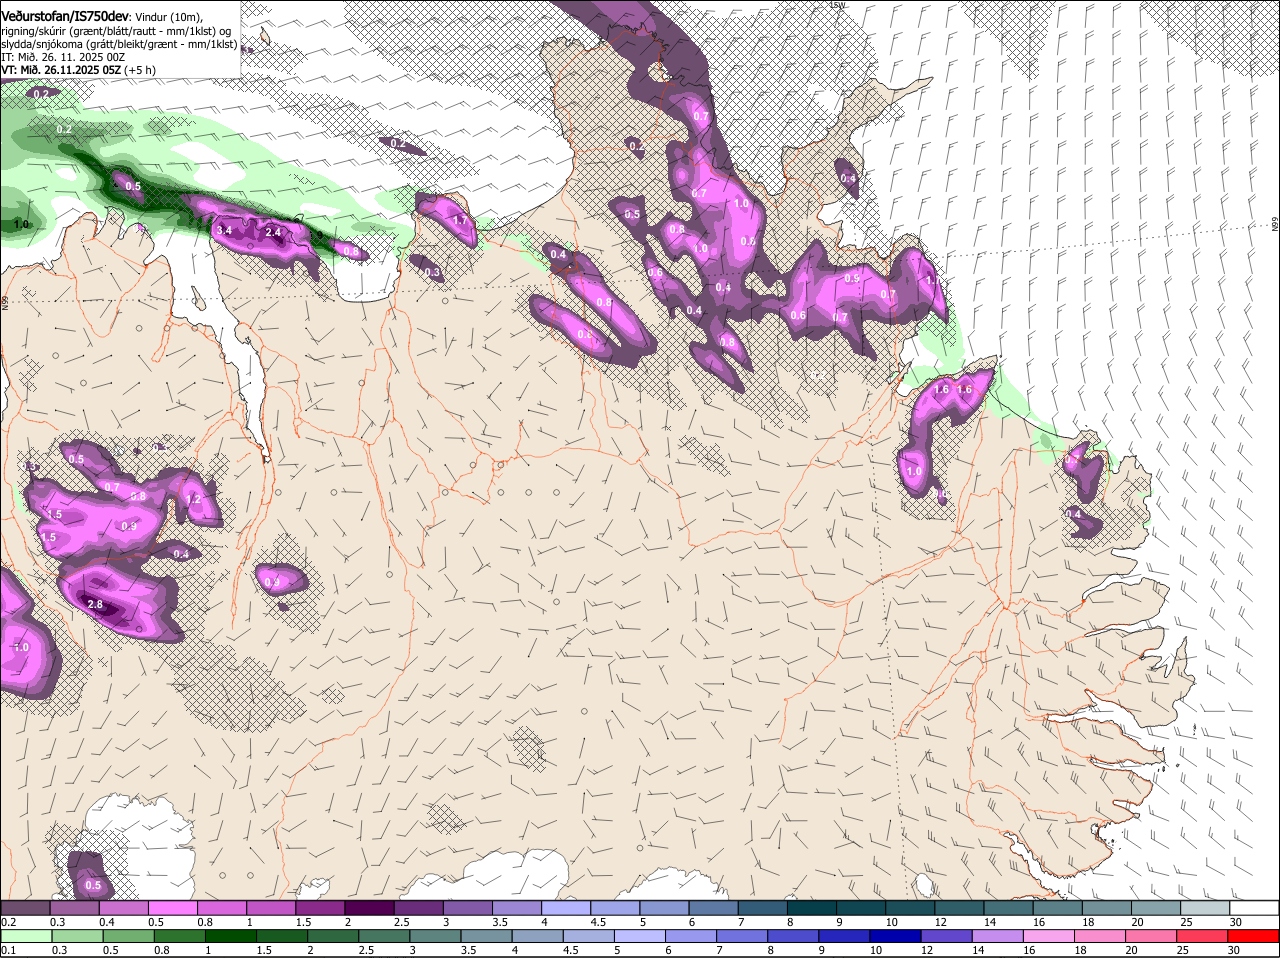Pick the red rain swatch above 30
The image size is (1280, 958).
point(1255,936)
